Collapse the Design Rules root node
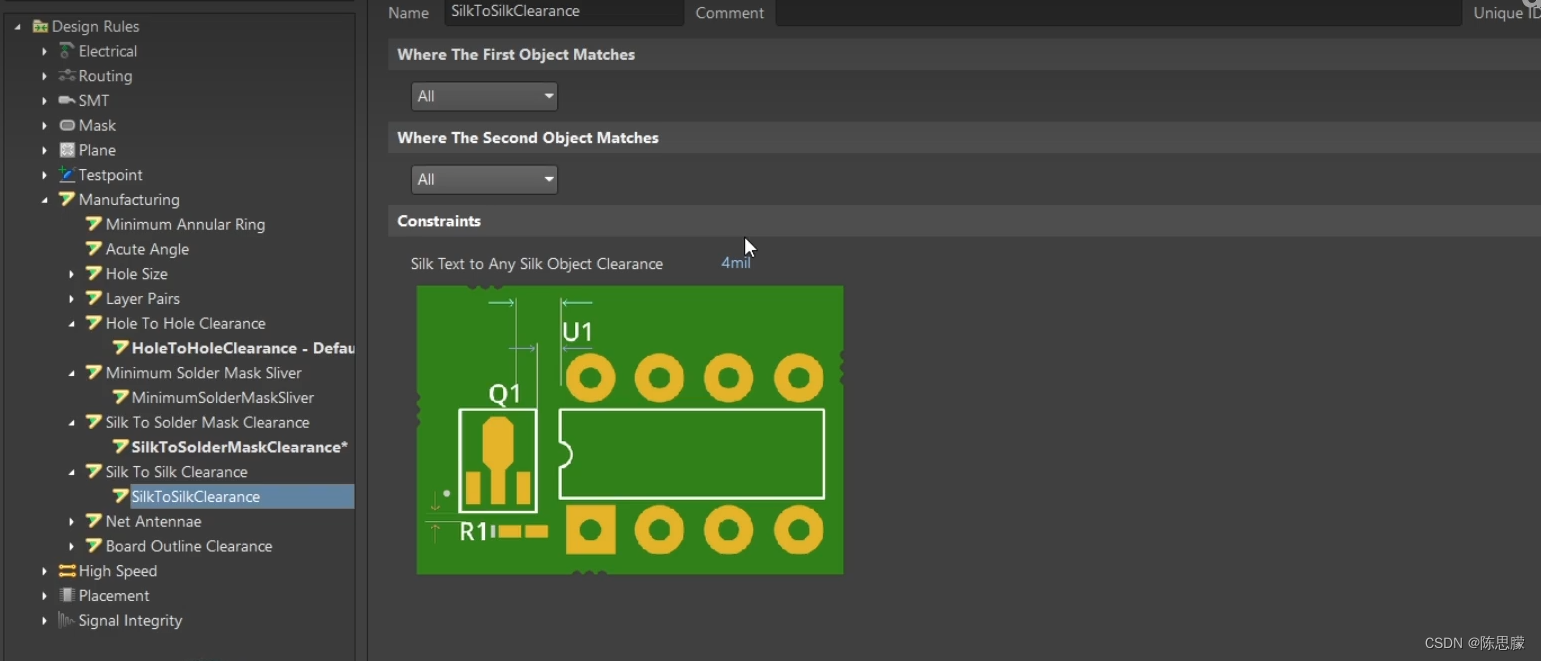Viewport: 1541px width, 661px height. pos(18,27)
